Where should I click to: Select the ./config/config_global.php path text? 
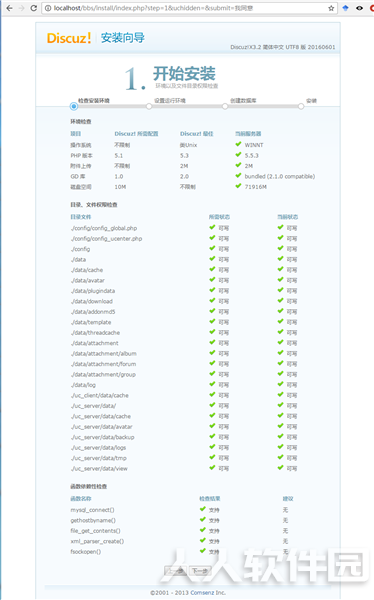click(104, 228)
